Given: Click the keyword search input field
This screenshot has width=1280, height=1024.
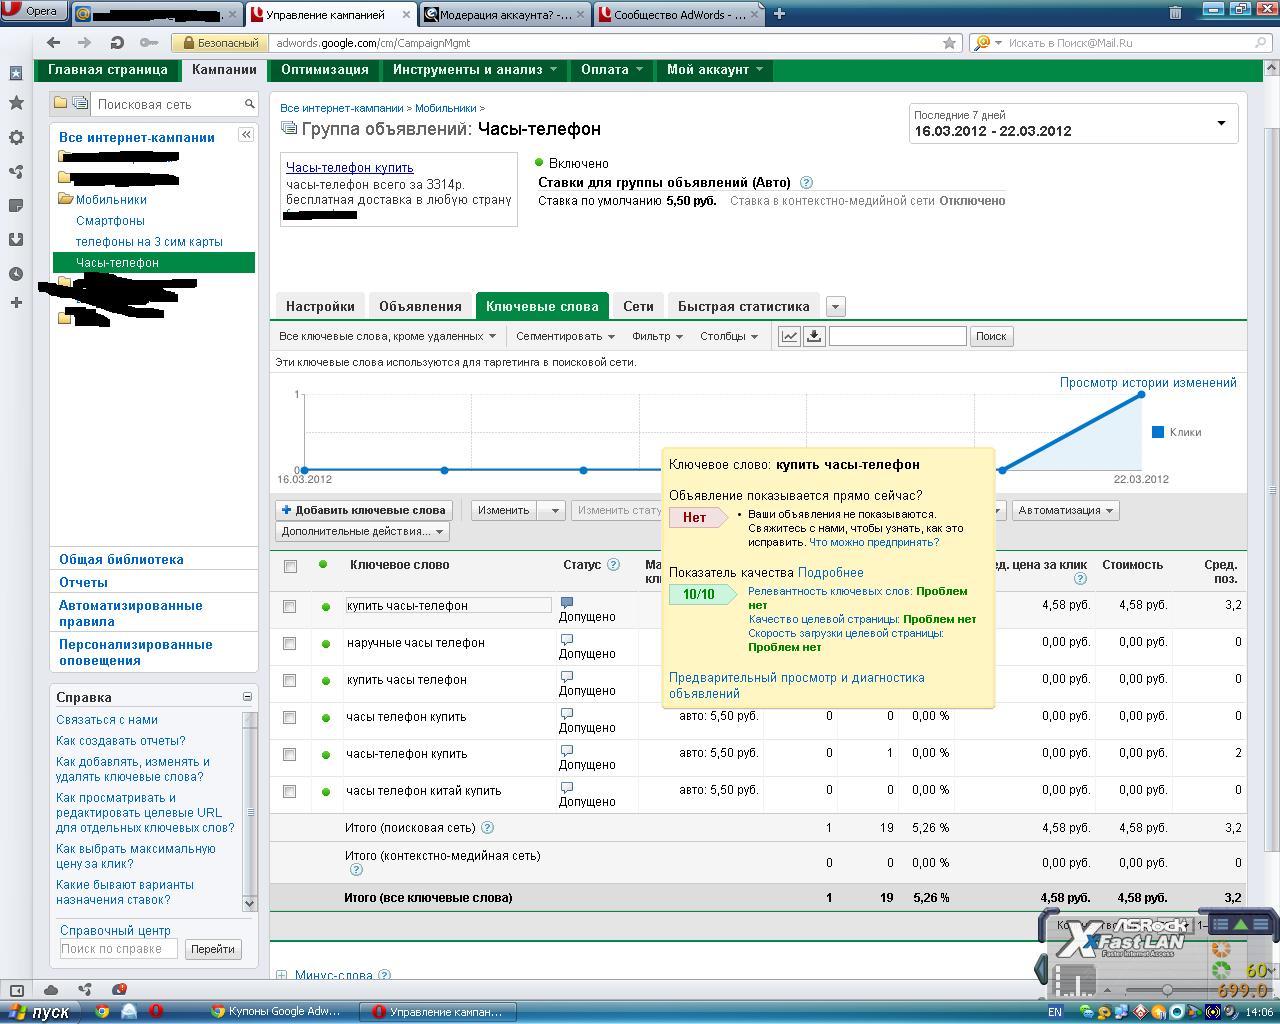Looking at the screenshot, I should click(x=897, y=336).
